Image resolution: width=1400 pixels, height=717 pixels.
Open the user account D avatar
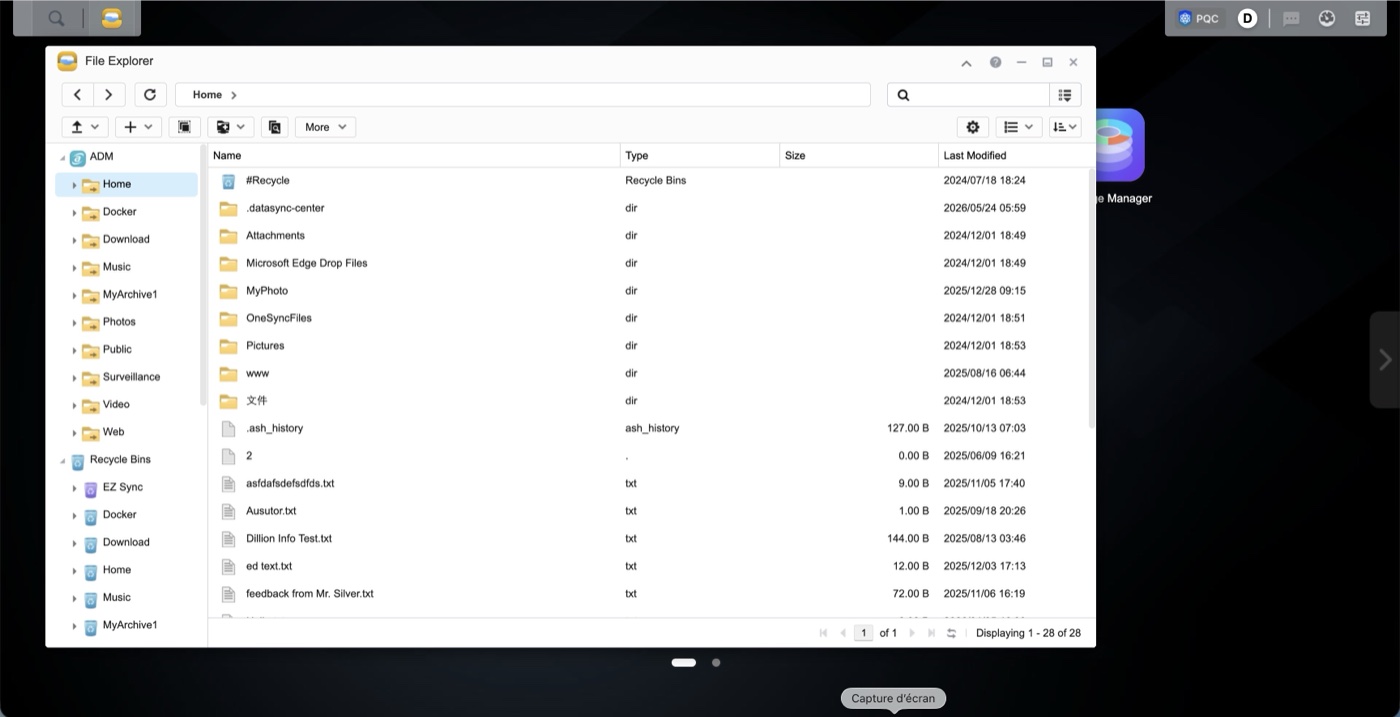pos(1247,18)
